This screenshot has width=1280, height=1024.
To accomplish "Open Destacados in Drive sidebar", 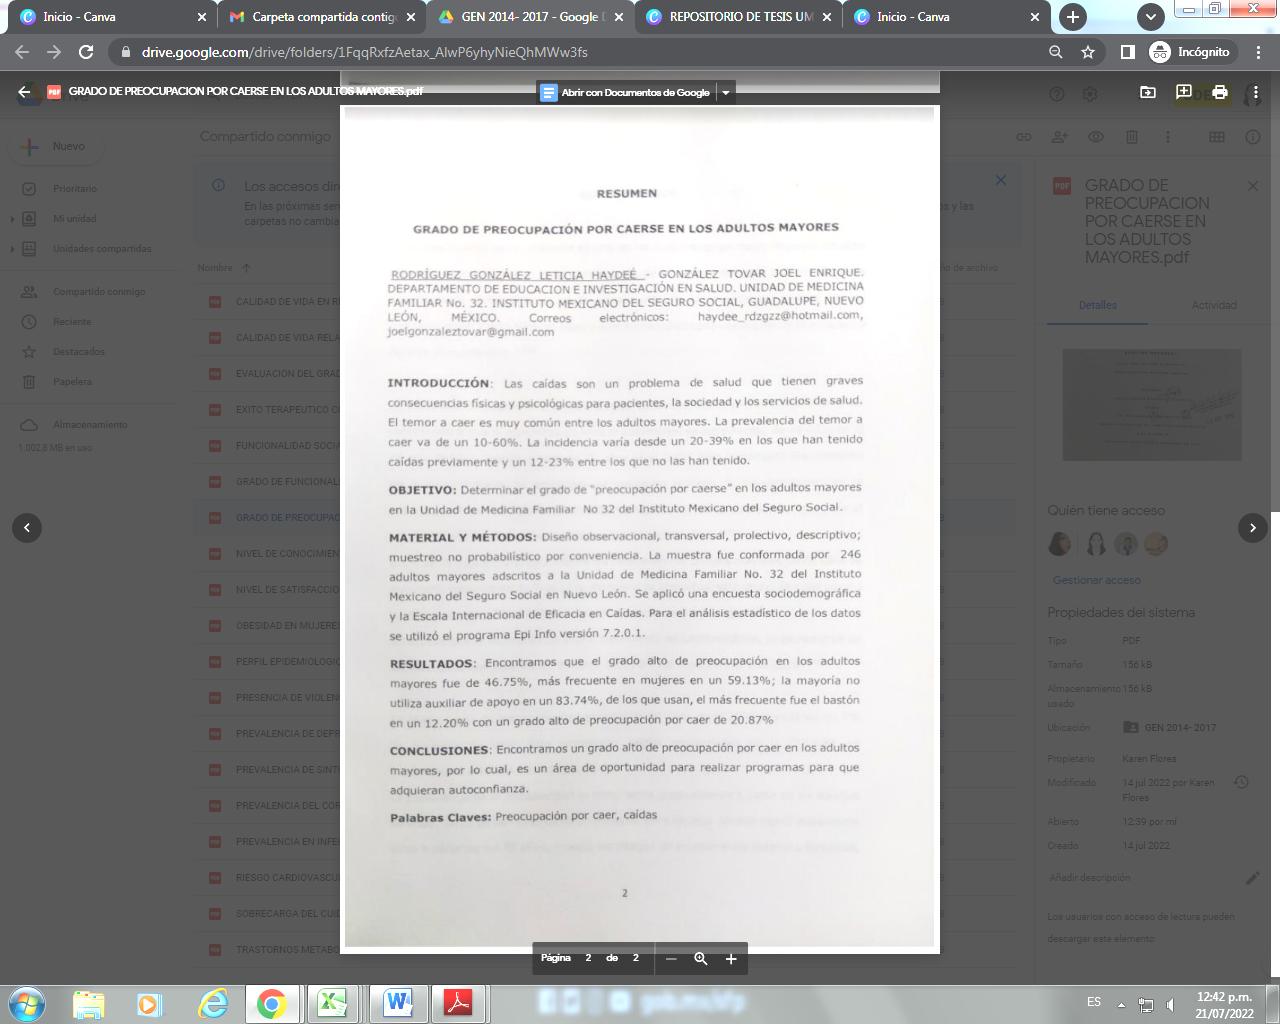I will click(79, 352).
